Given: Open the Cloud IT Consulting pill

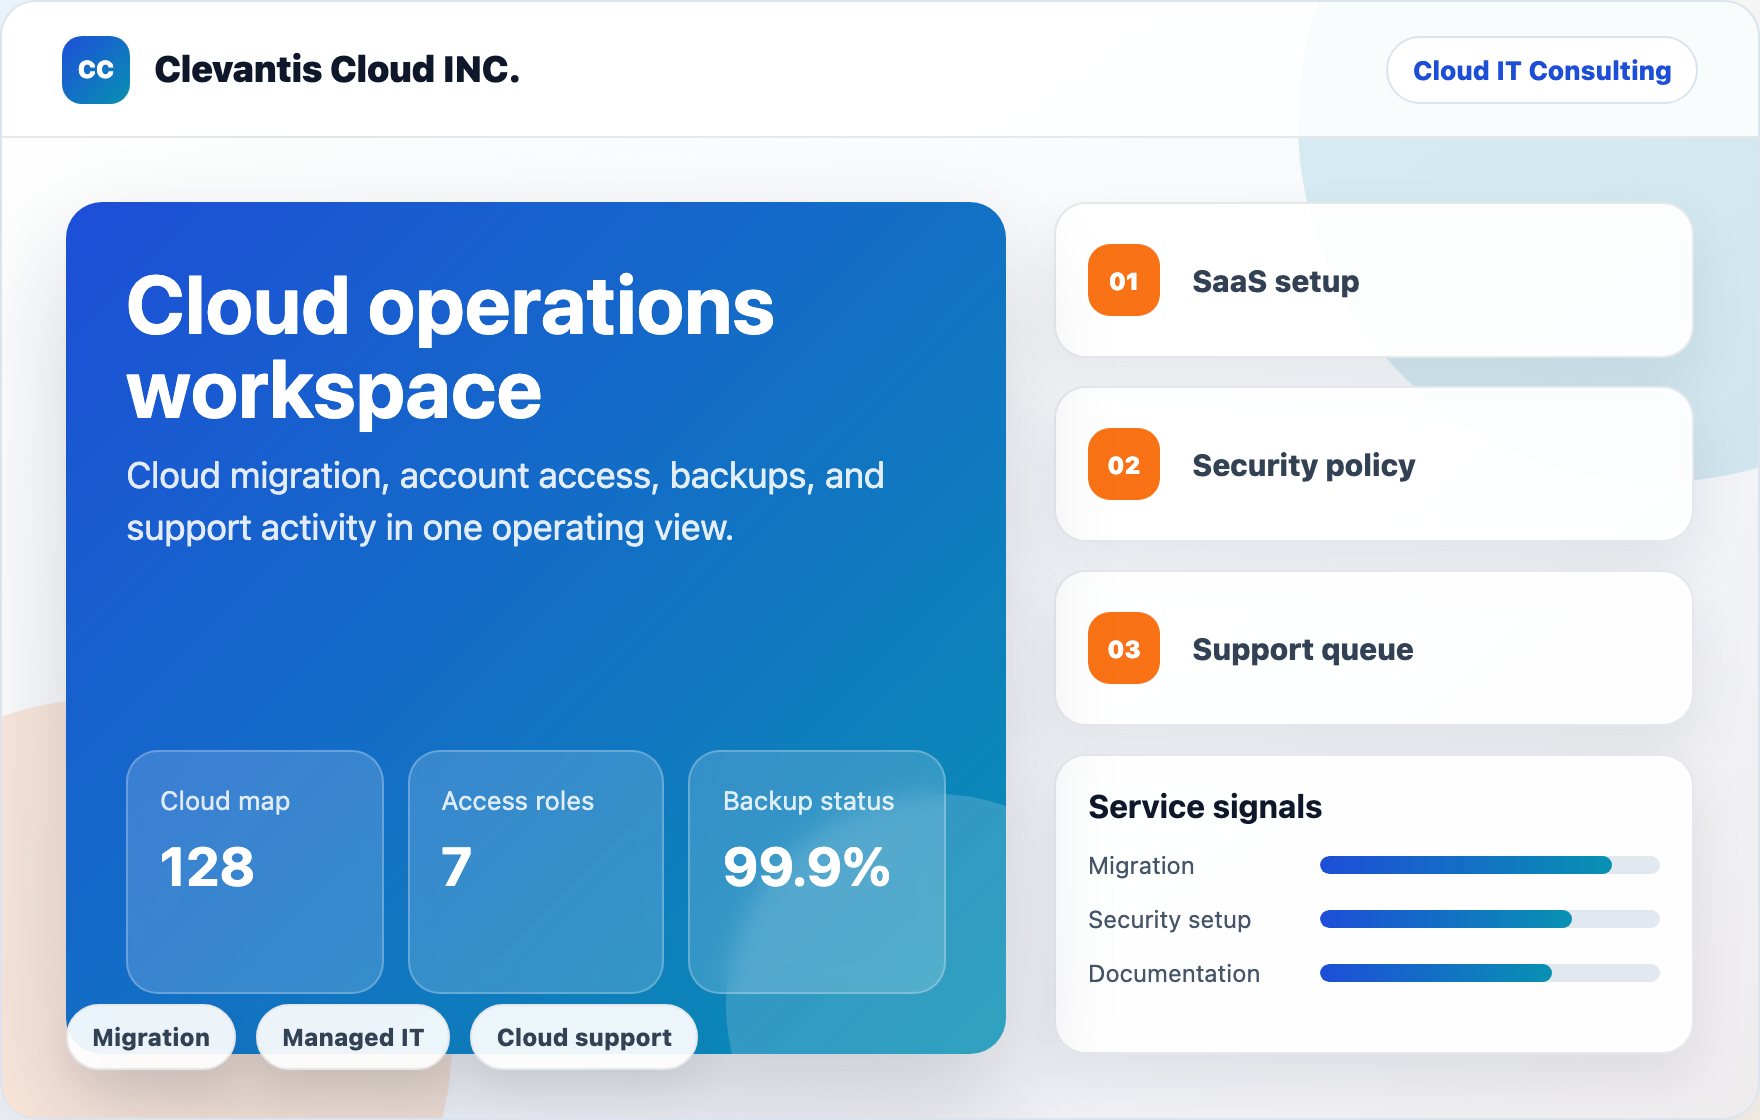Looking at the screenshot, I should pyautogui.click(x=1541, y=70).
